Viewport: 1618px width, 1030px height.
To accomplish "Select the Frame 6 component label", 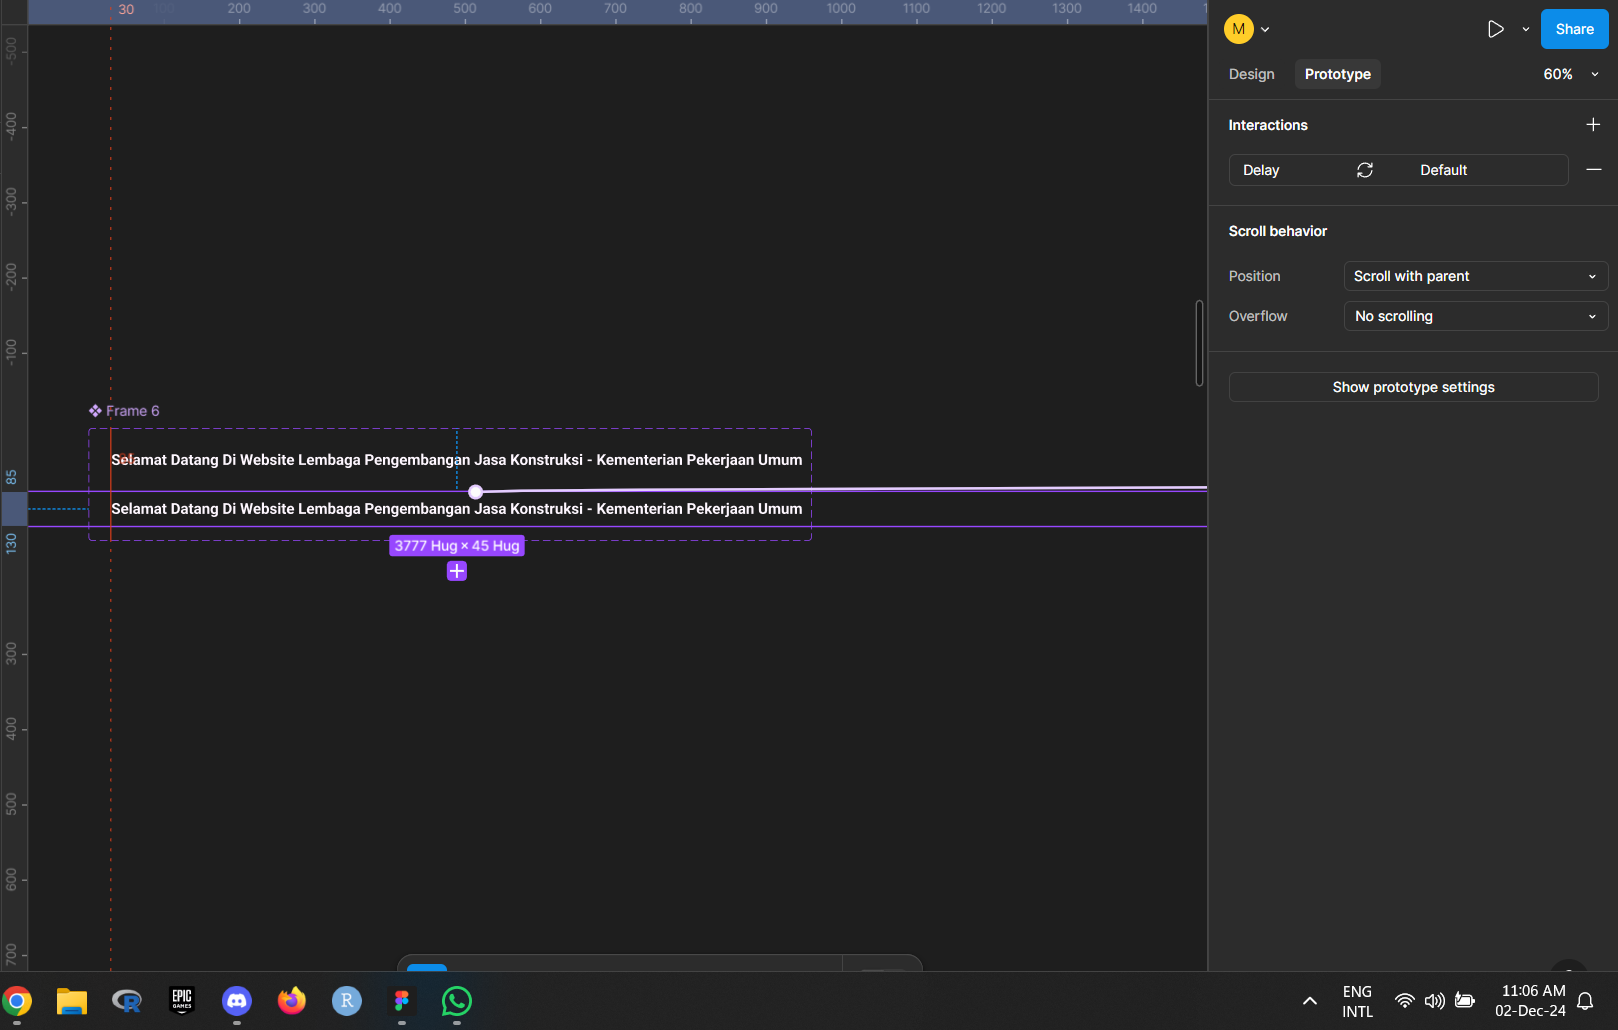I will pyautogui.click(x=124, y=411).
